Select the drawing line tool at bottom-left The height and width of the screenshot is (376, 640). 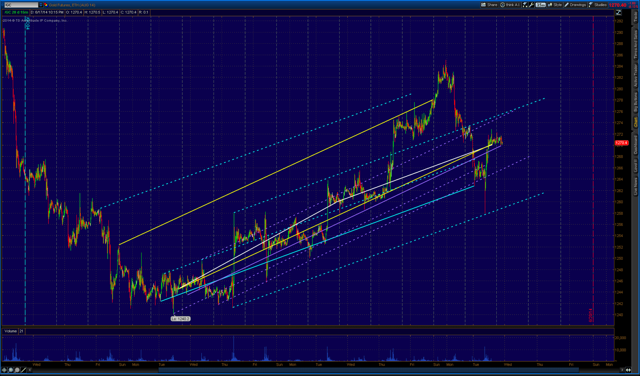(23, 370)
